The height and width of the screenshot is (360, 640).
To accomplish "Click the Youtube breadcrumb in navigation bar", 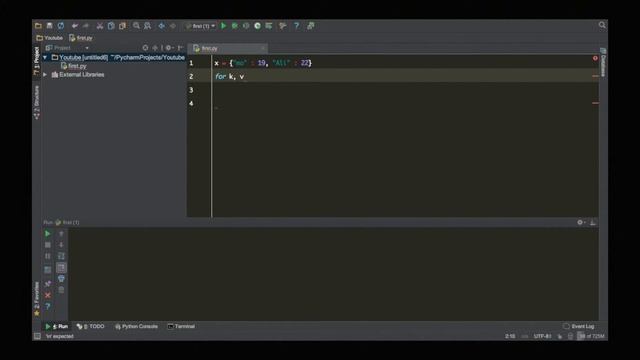I will coord(49,38).
